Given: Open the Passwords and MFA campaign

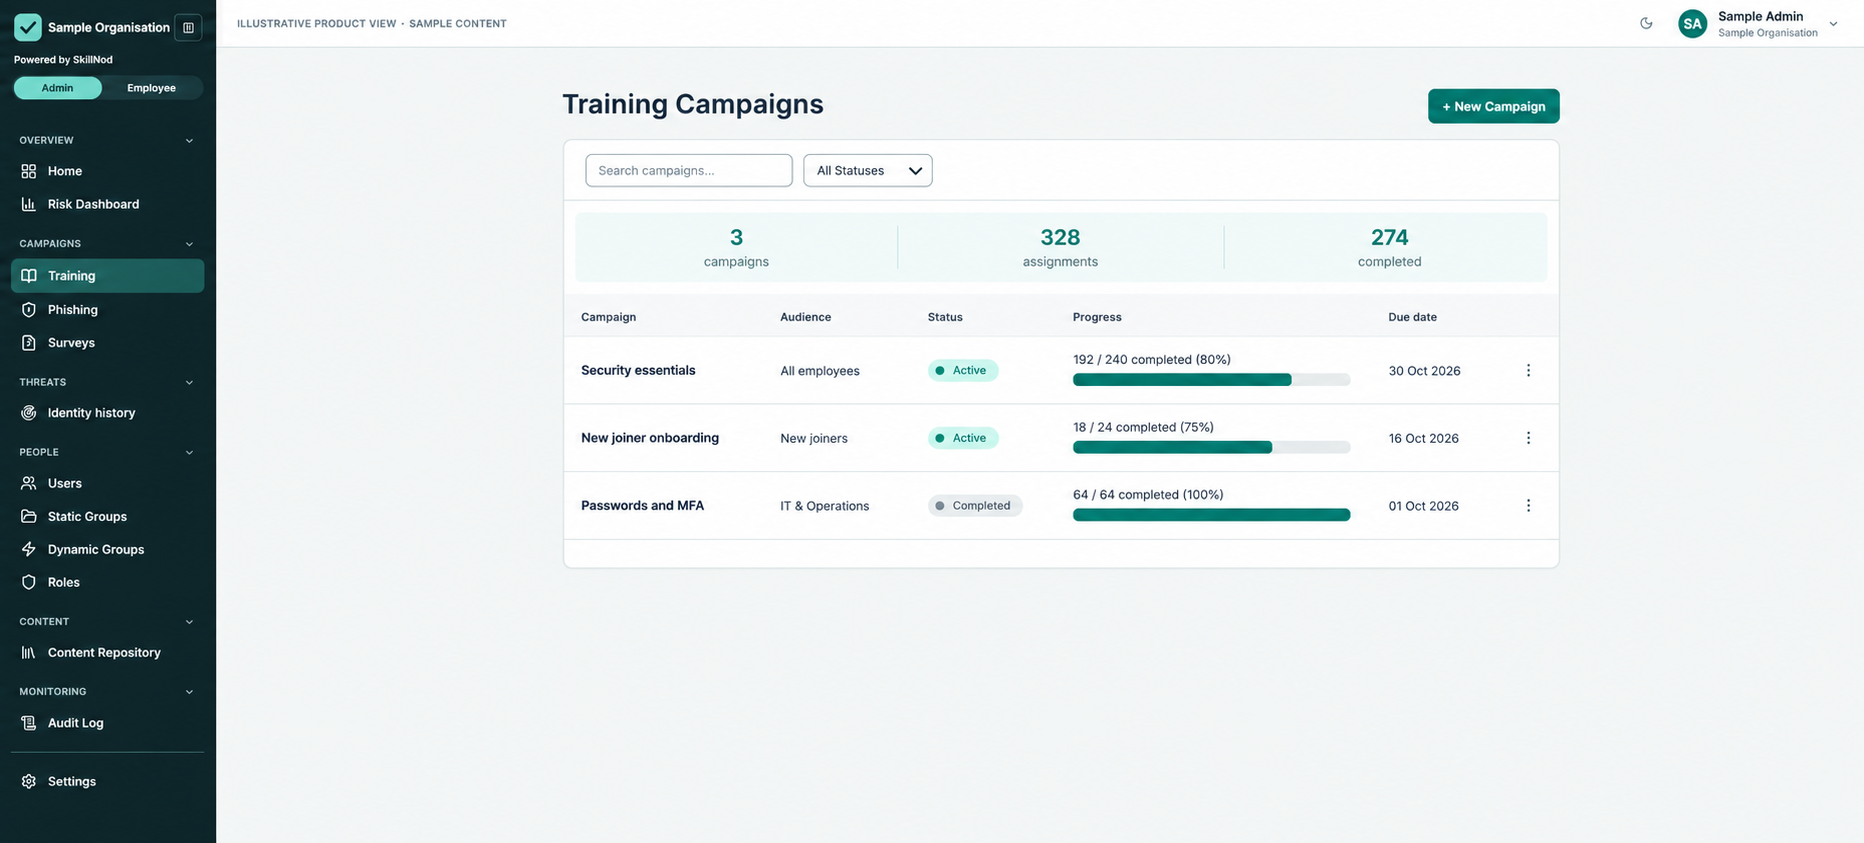Looking at the screenshot, I should (642, 505).
